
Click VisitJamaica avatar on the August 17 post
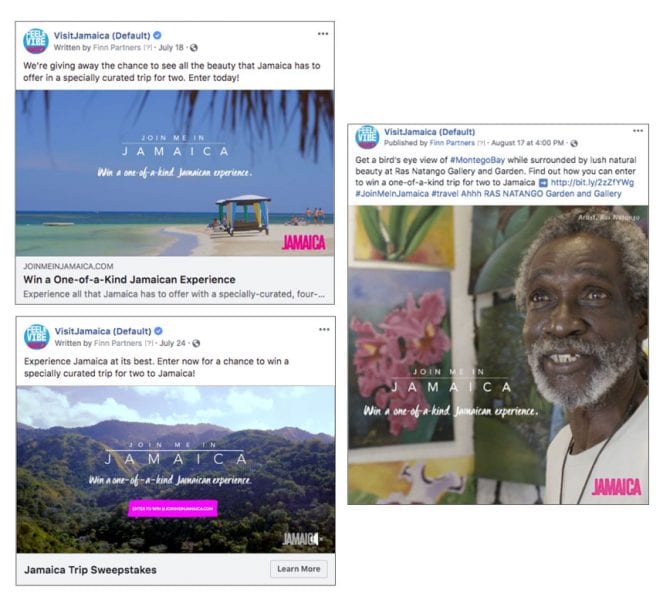[x=367, y=137]
